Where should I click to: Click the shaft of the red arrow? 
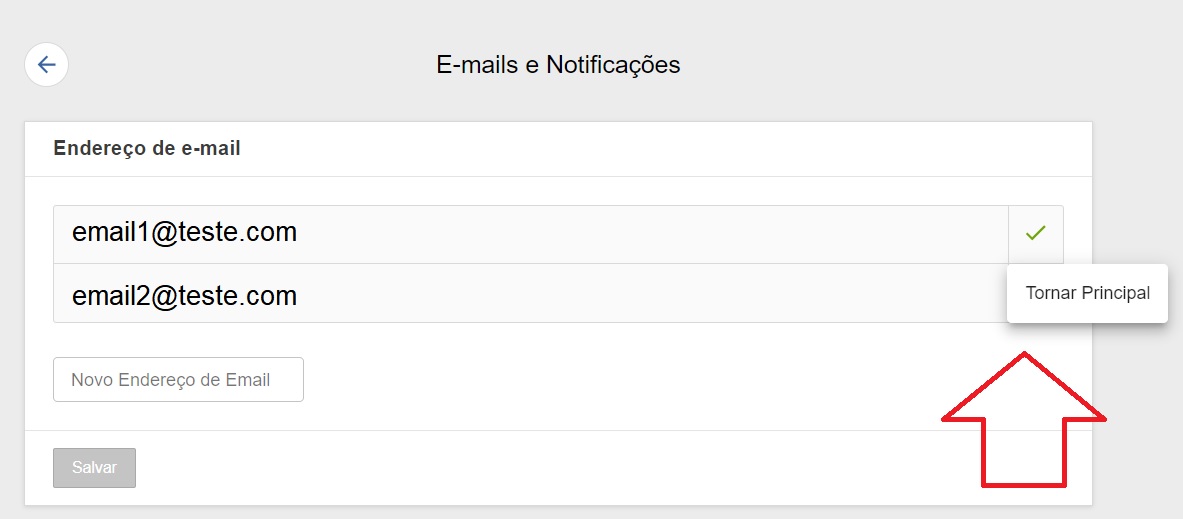1024,455
